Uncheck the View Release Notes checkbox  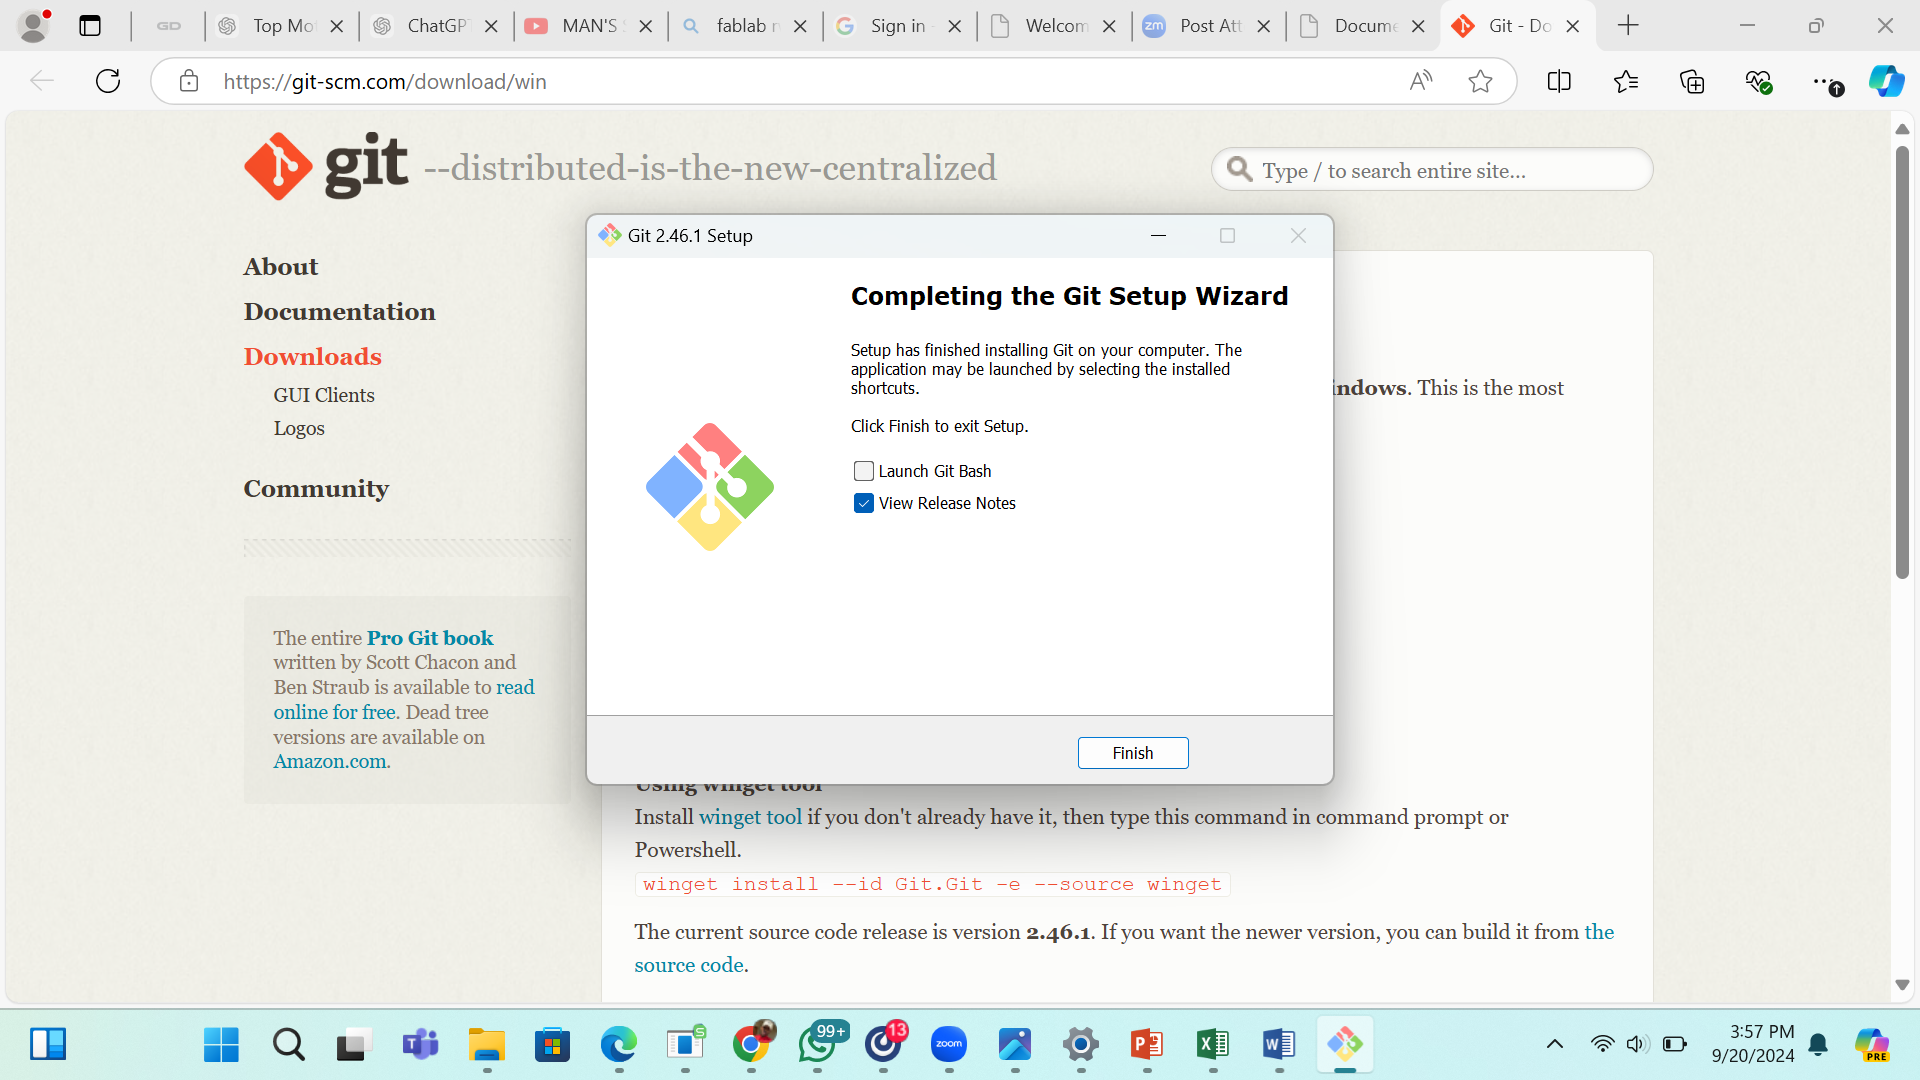(864, 503)
